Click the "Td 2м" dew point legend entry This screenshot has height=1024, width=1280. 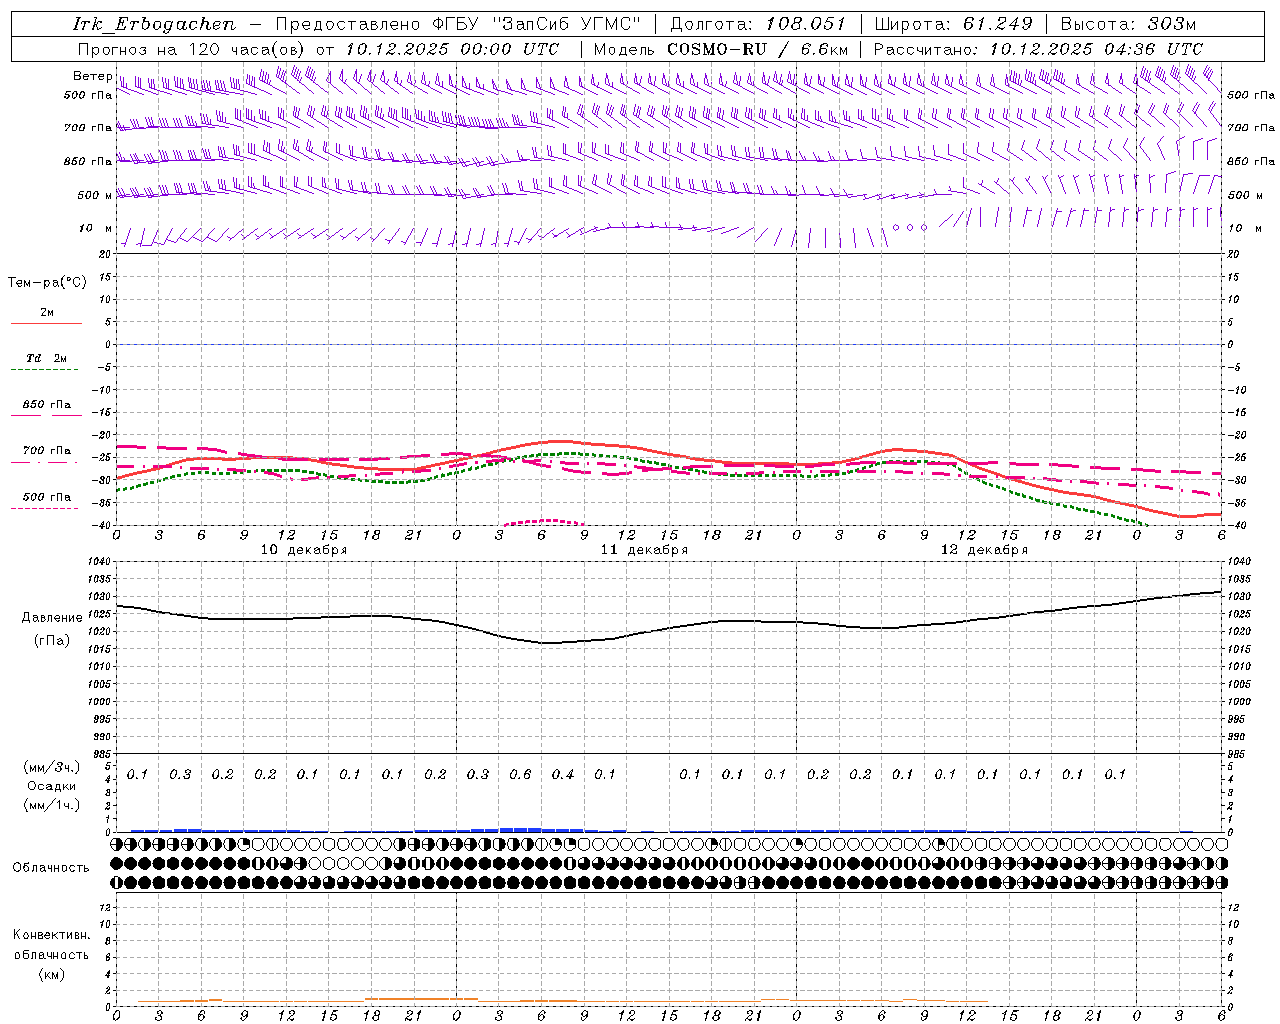(46, 358)
